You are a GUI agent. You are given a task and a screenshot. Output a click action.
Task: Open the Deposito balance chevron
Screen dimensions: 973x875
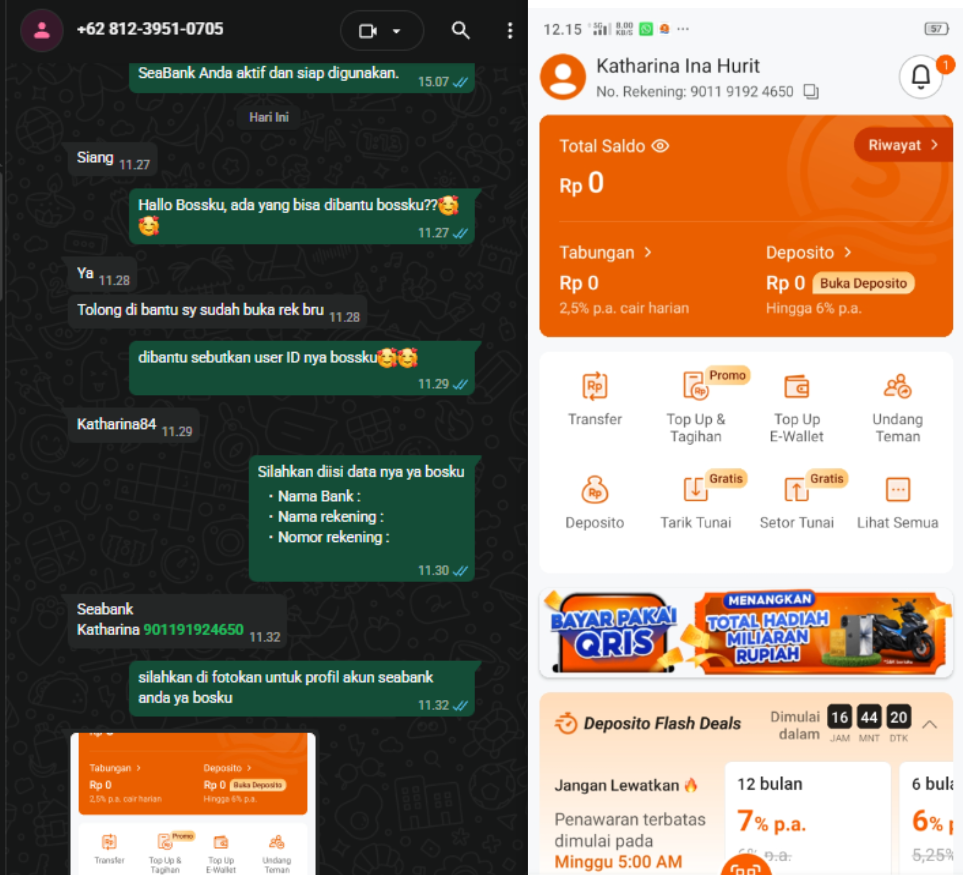pyautogui.click(x=848, y=252)
